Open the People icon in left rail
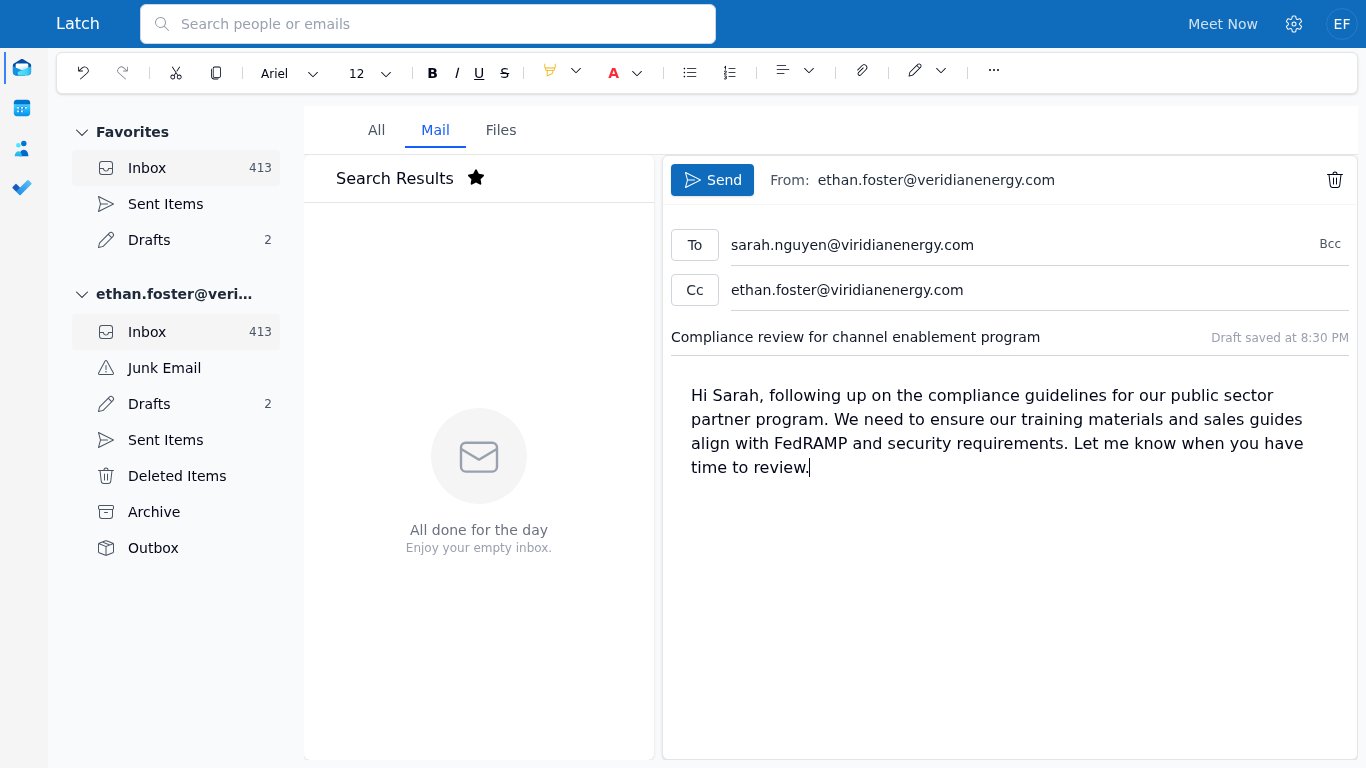Screen dimensions: 1366x768 (x=22, y=148)
